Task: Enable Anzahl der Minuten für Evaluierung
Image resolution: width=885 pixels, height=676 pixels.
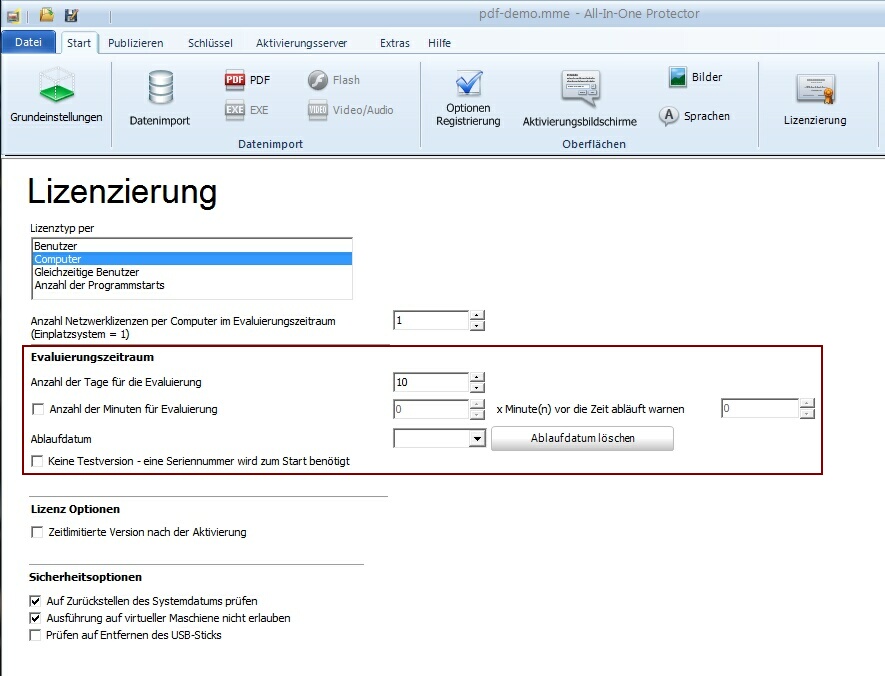Action: pyautogui.click(x=39, y=409)
